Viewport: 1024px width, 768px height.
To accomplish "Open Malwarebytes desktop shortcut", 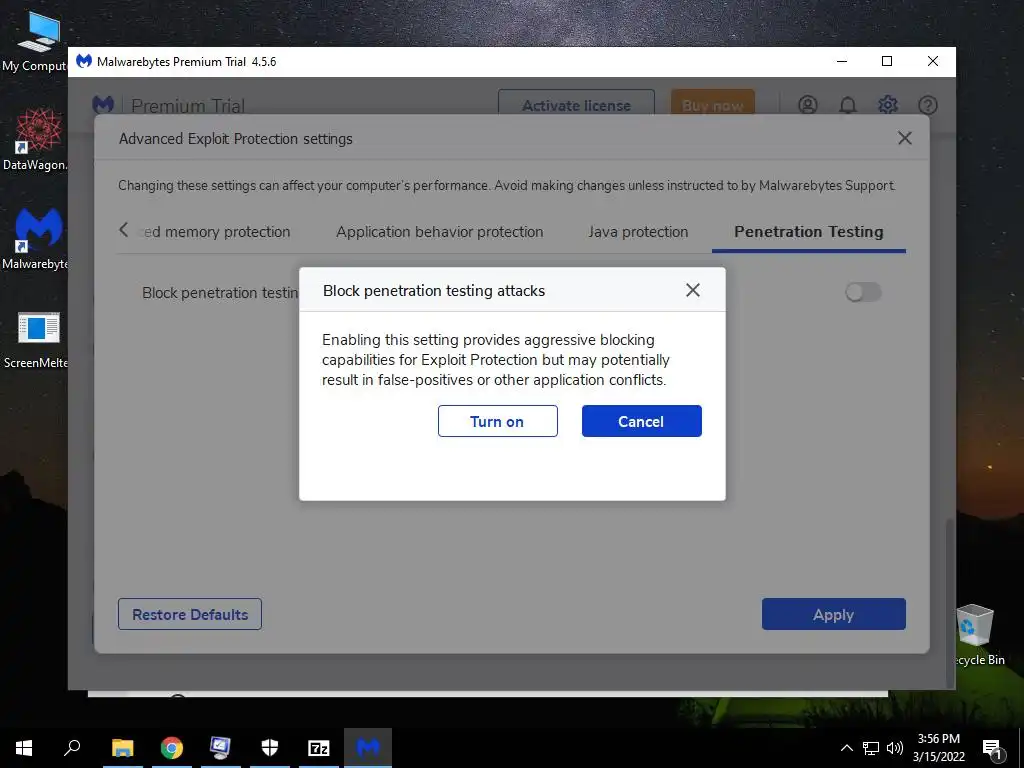I will [x=36, y=238].
